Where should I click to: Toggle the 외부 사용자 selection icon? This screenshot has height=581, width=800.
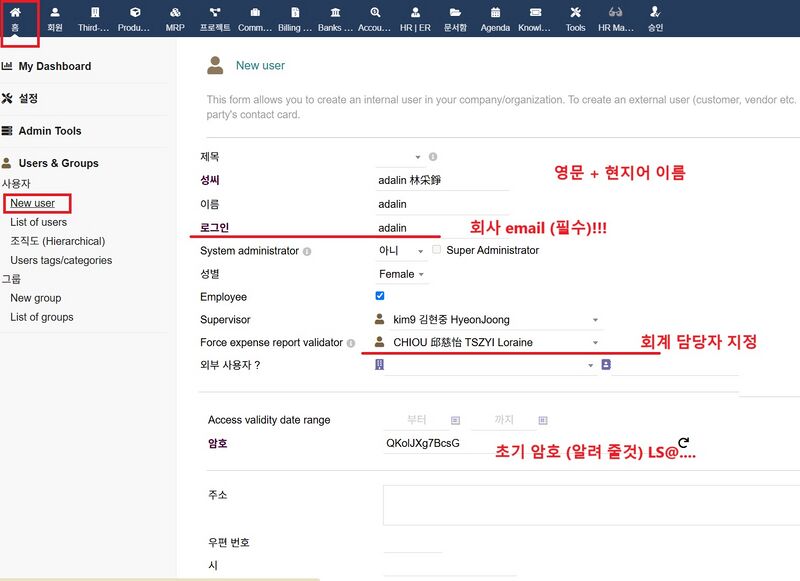(x=605, y=366)
